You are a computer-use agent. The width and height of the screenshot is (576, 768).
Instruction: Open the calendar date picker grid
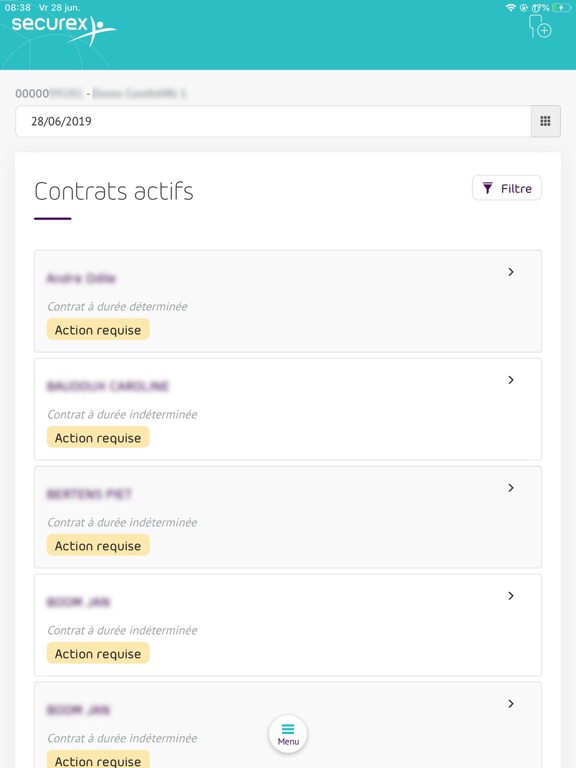coord(545,121)
